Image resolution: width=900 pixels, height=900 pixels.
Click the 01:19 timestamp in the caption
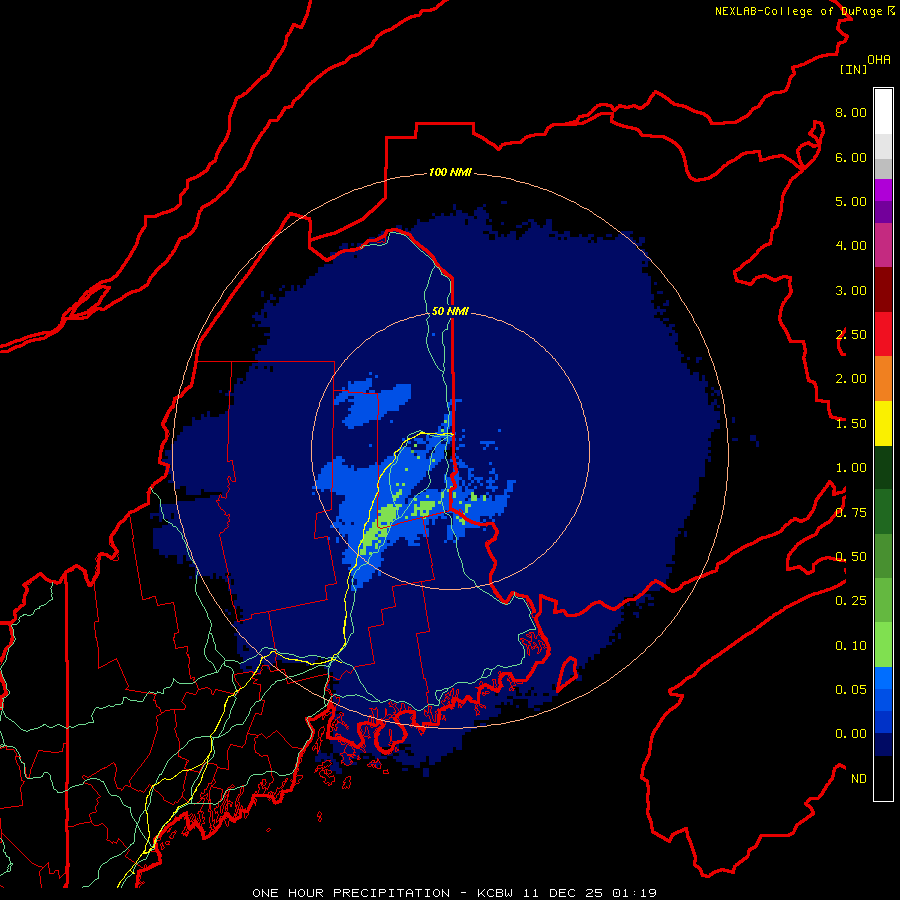[x=634, y=893]
